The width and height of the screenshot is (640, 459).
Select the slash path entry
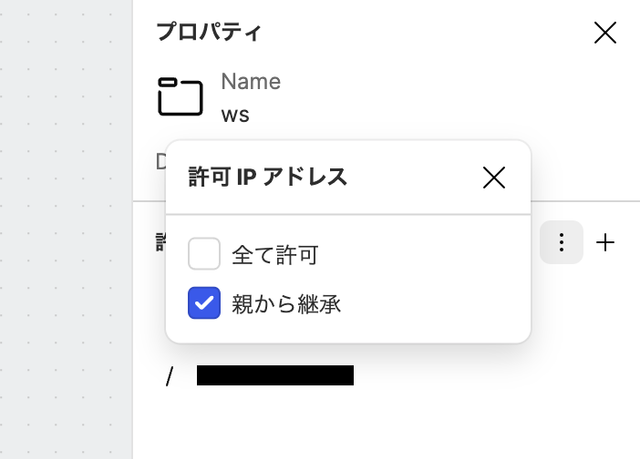(169, 376)
